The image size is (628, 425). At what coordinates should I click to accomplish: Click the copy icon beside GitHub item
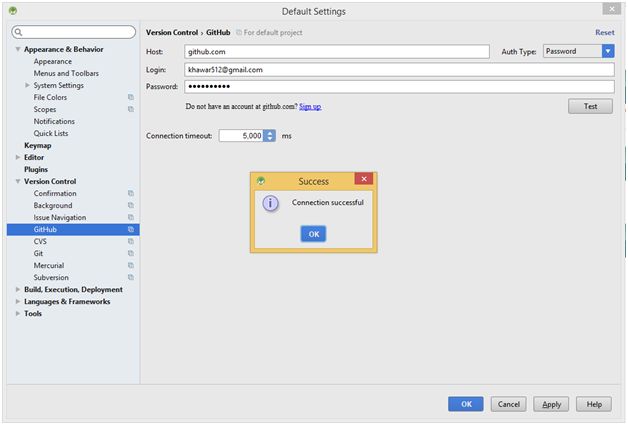[x=130, y=229]
